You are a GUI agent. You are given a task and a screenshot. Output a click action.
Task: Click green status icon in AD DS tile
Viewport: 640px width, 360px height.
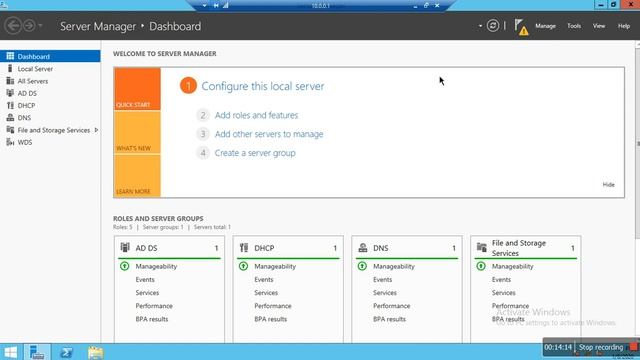coord(124,266)
